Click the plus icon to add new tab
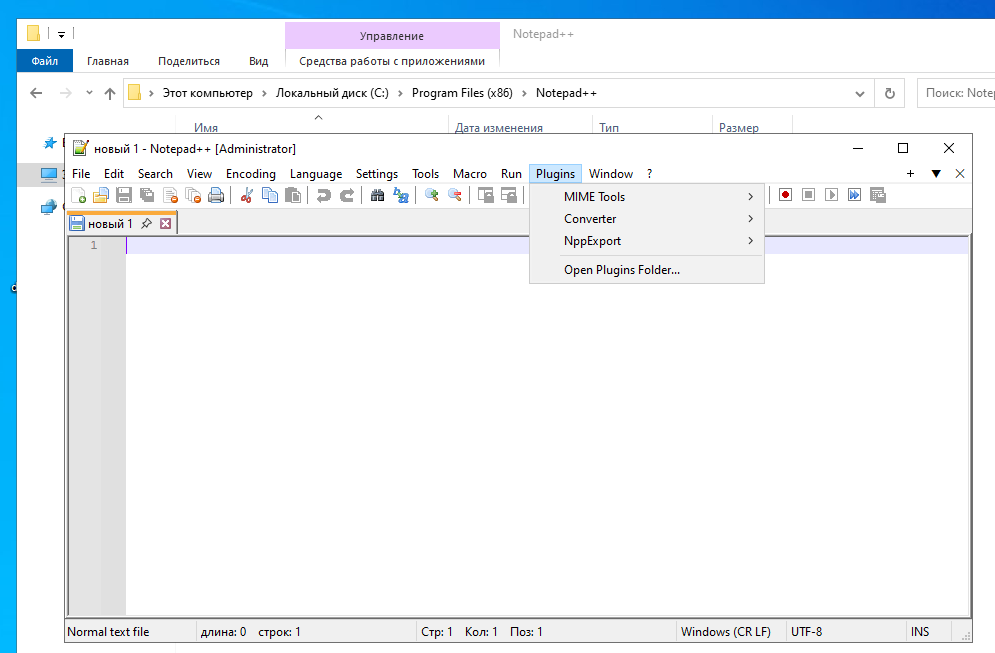Screen dimensions: 995x653 tap(910, 173)
